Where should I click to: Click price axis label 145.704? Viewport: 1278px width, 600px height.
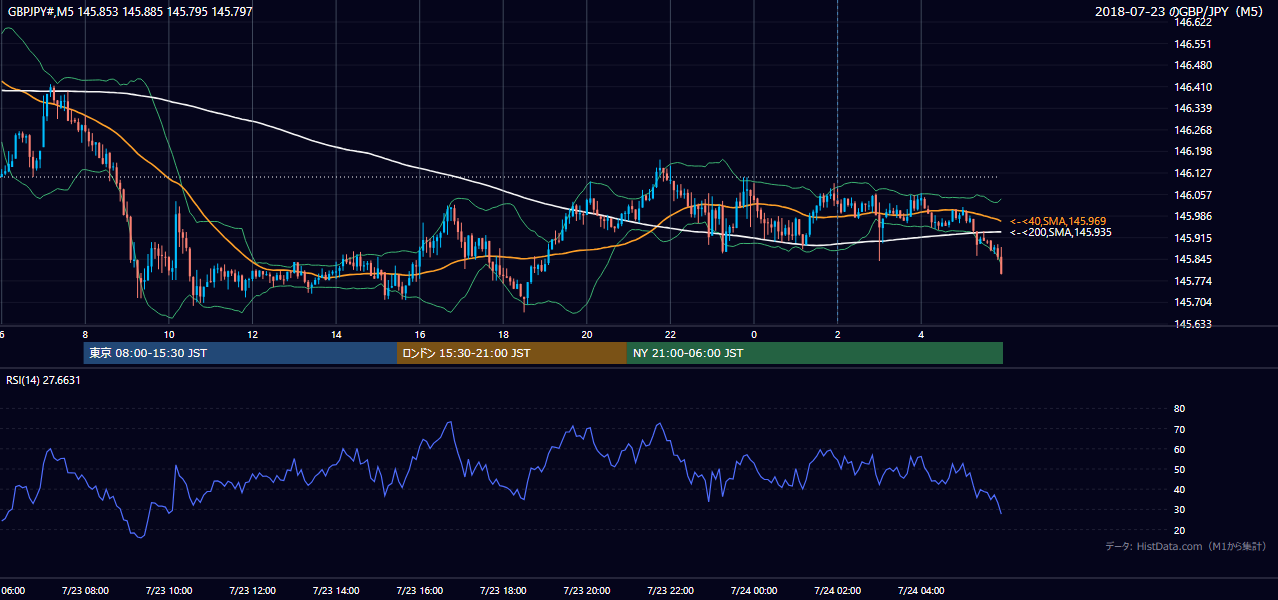(x=1194, y=302)
